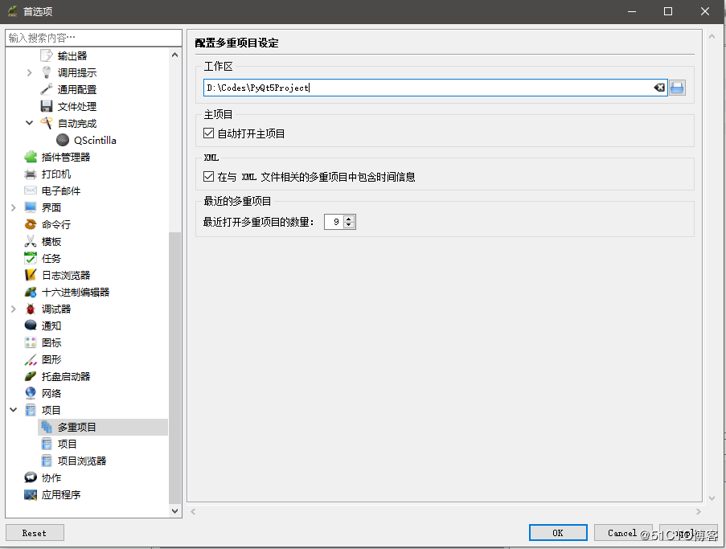Browse for workspace folder with blue button

tap(677, 87)
